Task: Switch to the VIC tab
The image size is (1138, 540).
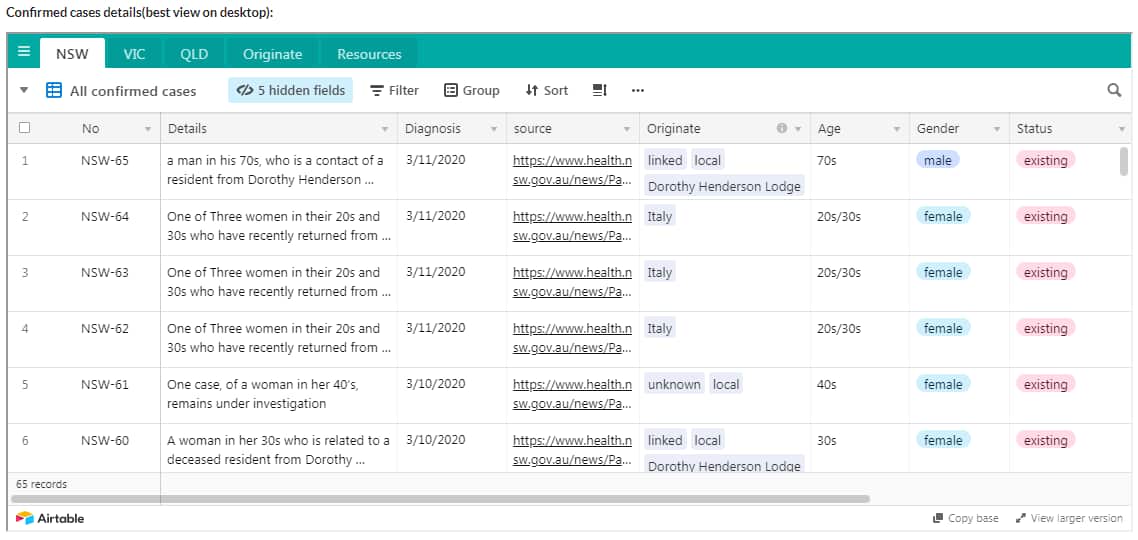Action: pos(134,54)
